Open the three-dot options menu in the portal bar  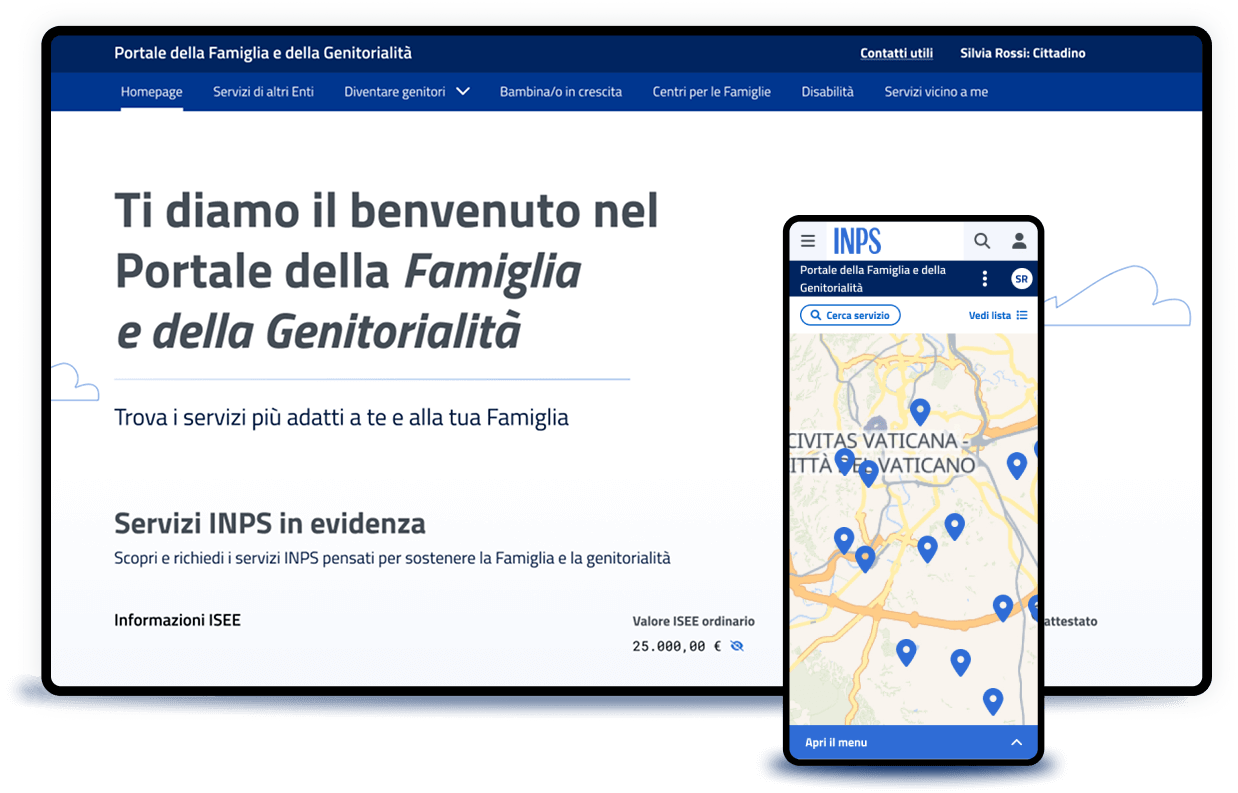[985, 278]
